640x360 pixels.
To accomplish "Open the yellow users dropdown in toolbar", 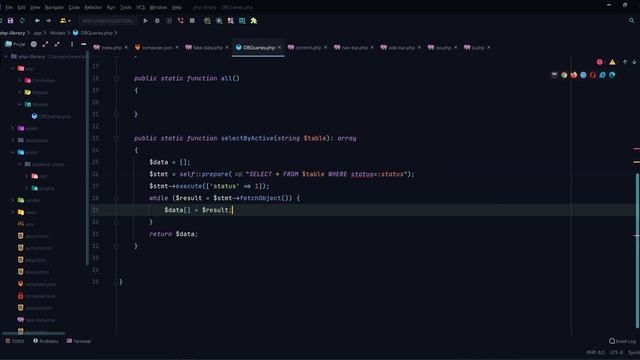I will pyautogui.click(x=65, y=20).
